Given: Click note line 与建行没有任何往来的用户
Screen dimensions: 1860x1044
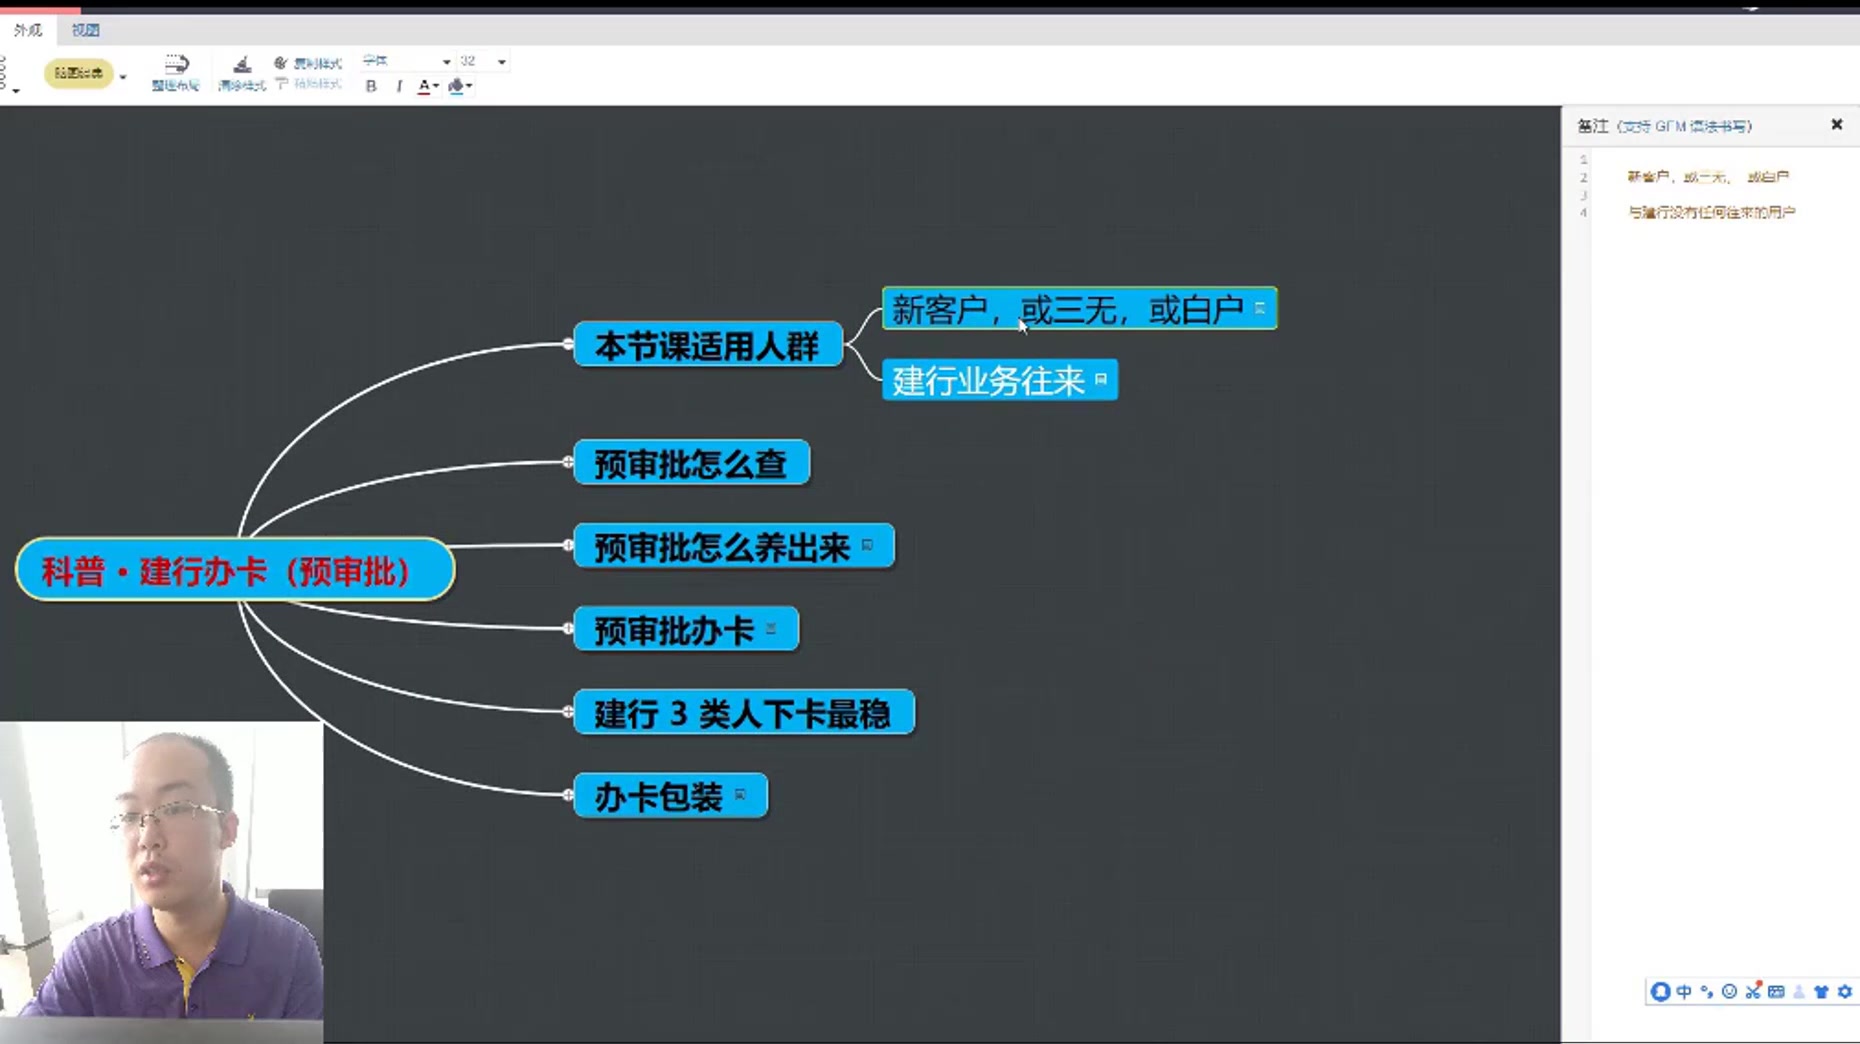Looking at the screenshot, I should tap(1712, 212).
